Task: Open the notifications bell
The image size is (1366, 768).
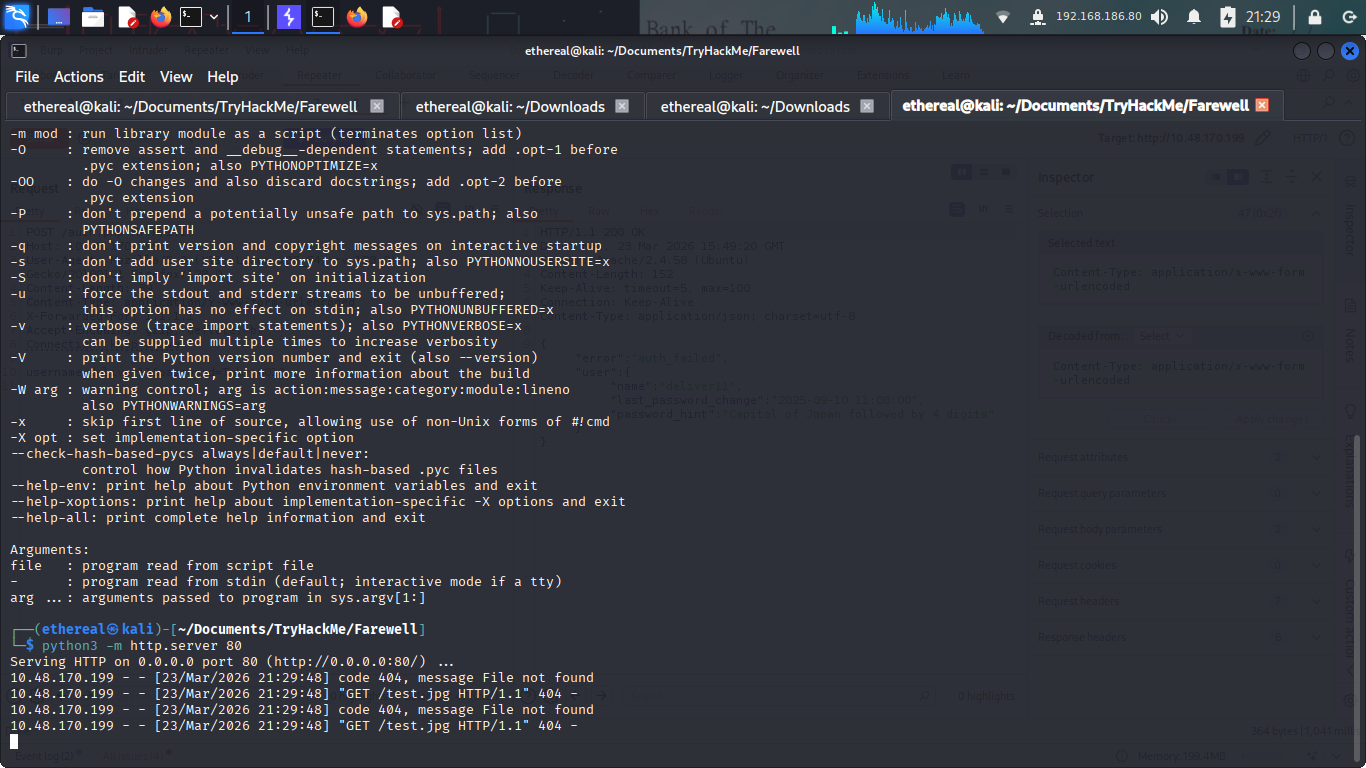Action: (x=1194, y=17)
